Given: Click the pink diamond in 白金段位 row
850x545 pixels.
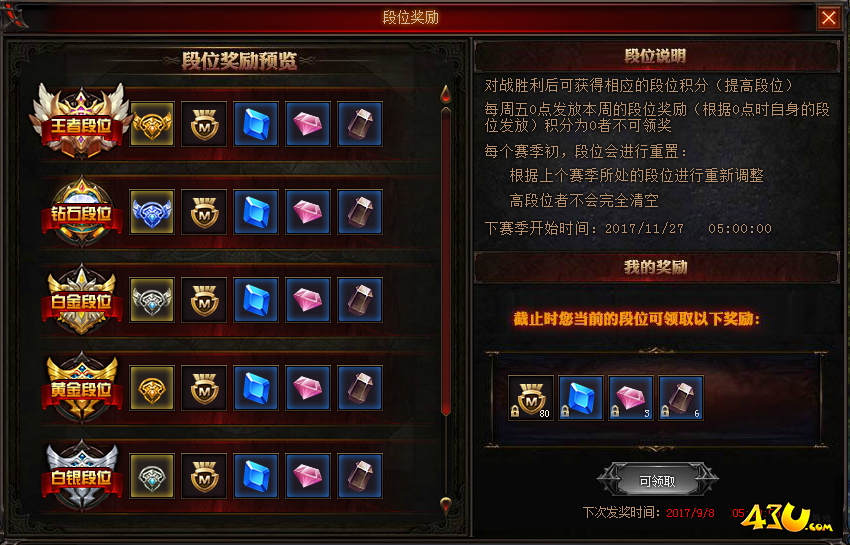Looking at the screenshot, I should coord(308,300).
